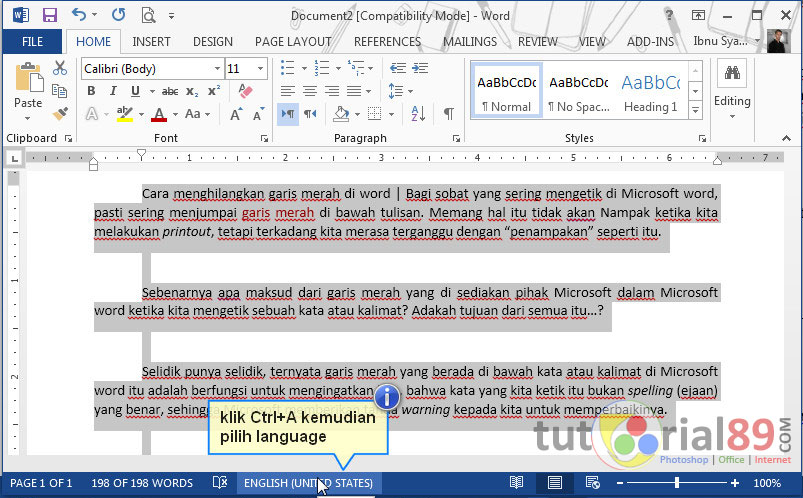This screenshot has height=498, width=803.
Task: Expand the Styles gallery More arrow
Action: click(x=695, y=110)
